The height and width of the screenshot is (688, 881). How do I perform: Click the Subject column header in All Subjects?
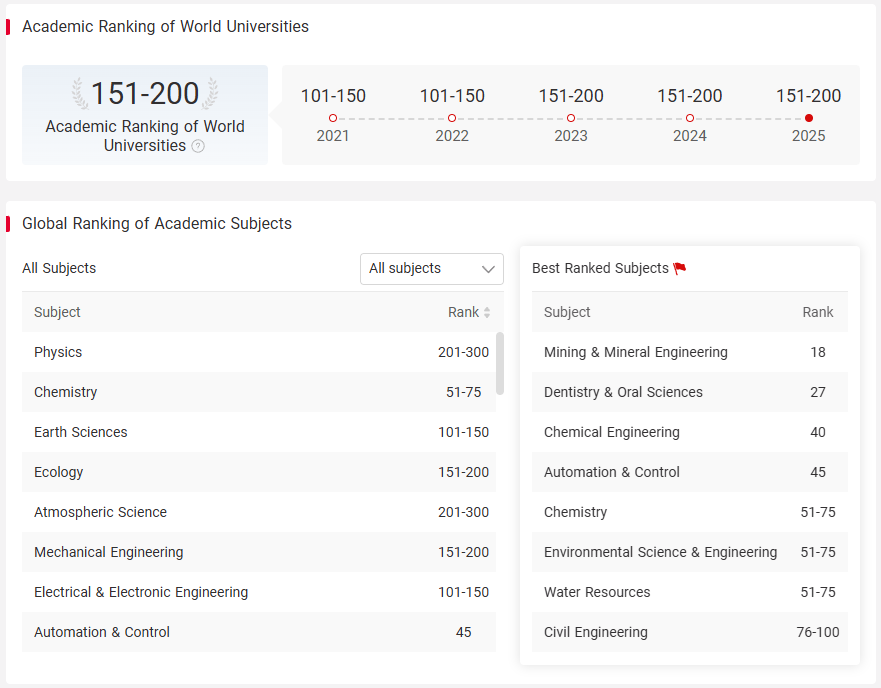(x=57, y=312)
